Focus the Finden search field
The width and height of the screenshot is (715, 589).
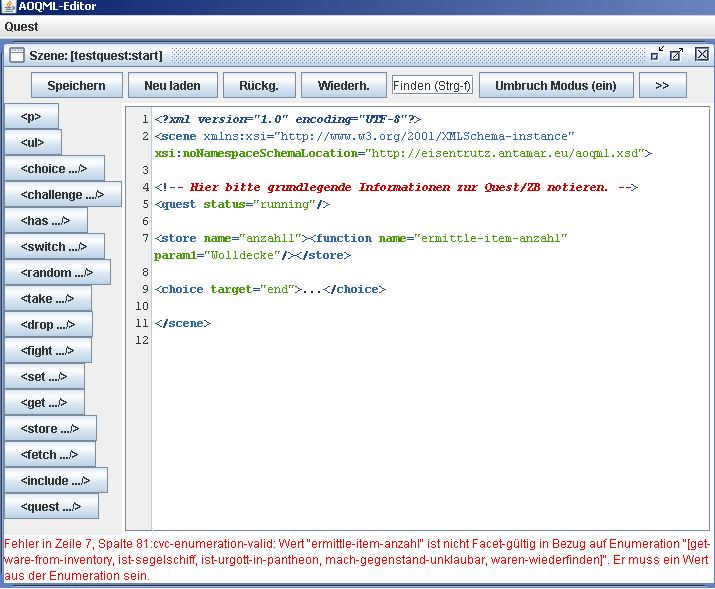[x=432, y=85]
